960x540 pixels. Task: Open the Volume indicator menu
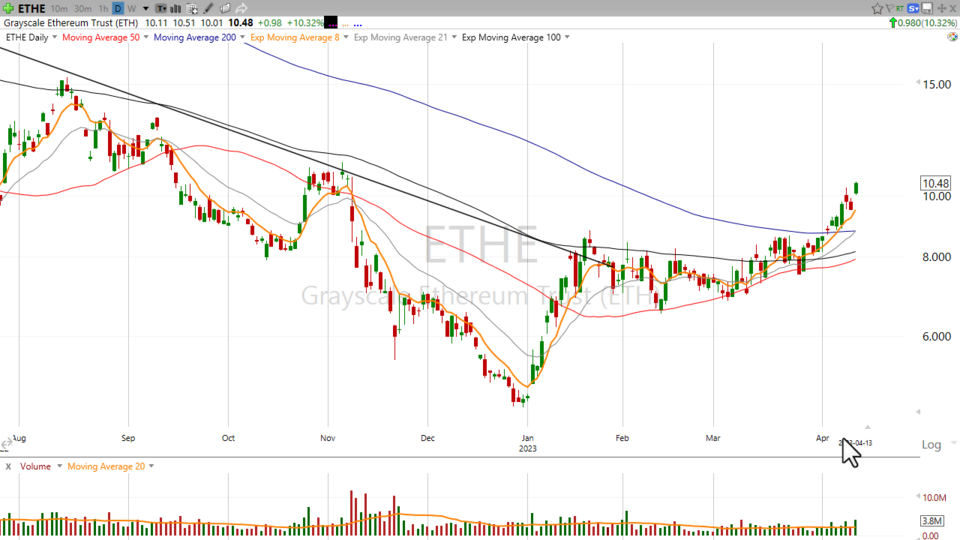(59, 466)
